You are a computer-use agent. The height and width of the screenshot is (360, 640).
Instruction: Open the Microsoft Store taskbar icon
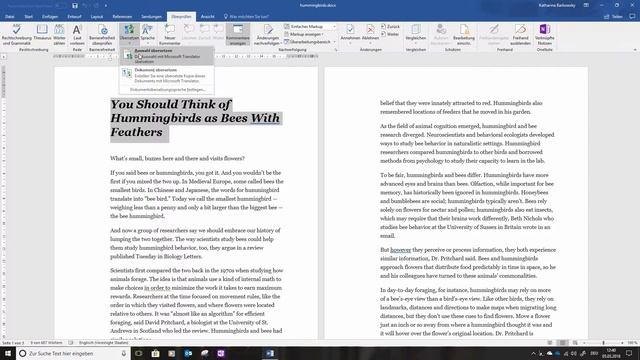point(156,353)
